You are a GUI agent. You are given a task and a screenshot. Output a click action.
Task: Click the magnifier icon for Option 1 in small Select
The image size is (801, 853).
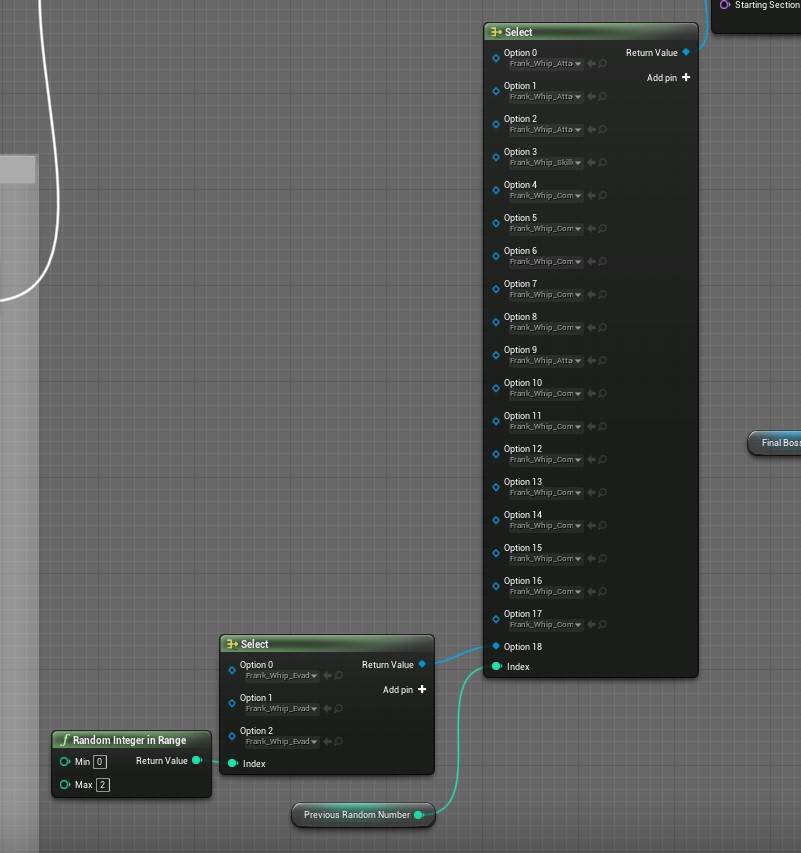coord(339,709)
